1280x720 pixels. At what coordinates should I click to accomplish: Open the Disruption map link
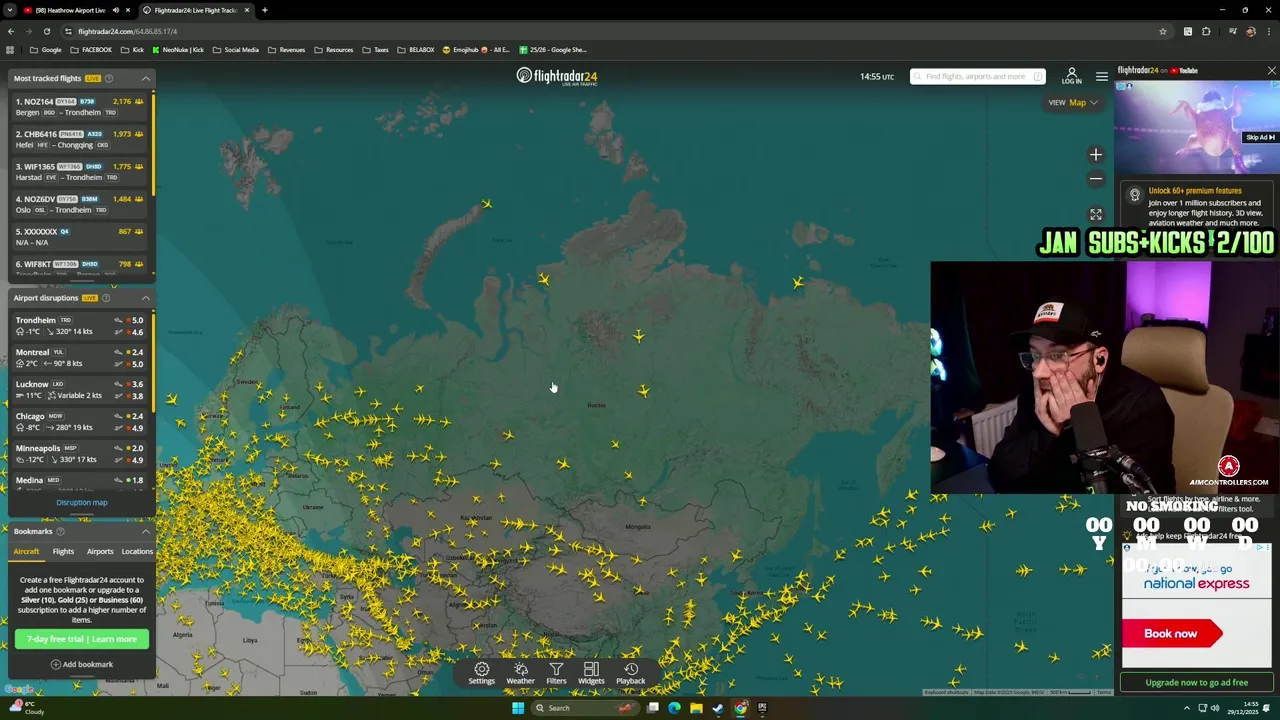point(82,502)
